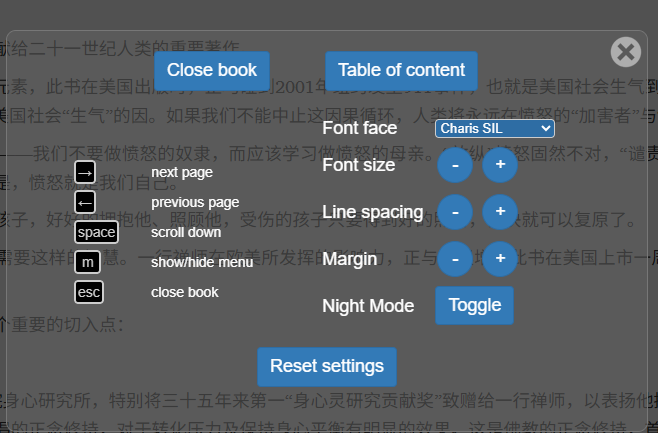
Task: Click the space key icon
Action: click(x=97, y=232)
